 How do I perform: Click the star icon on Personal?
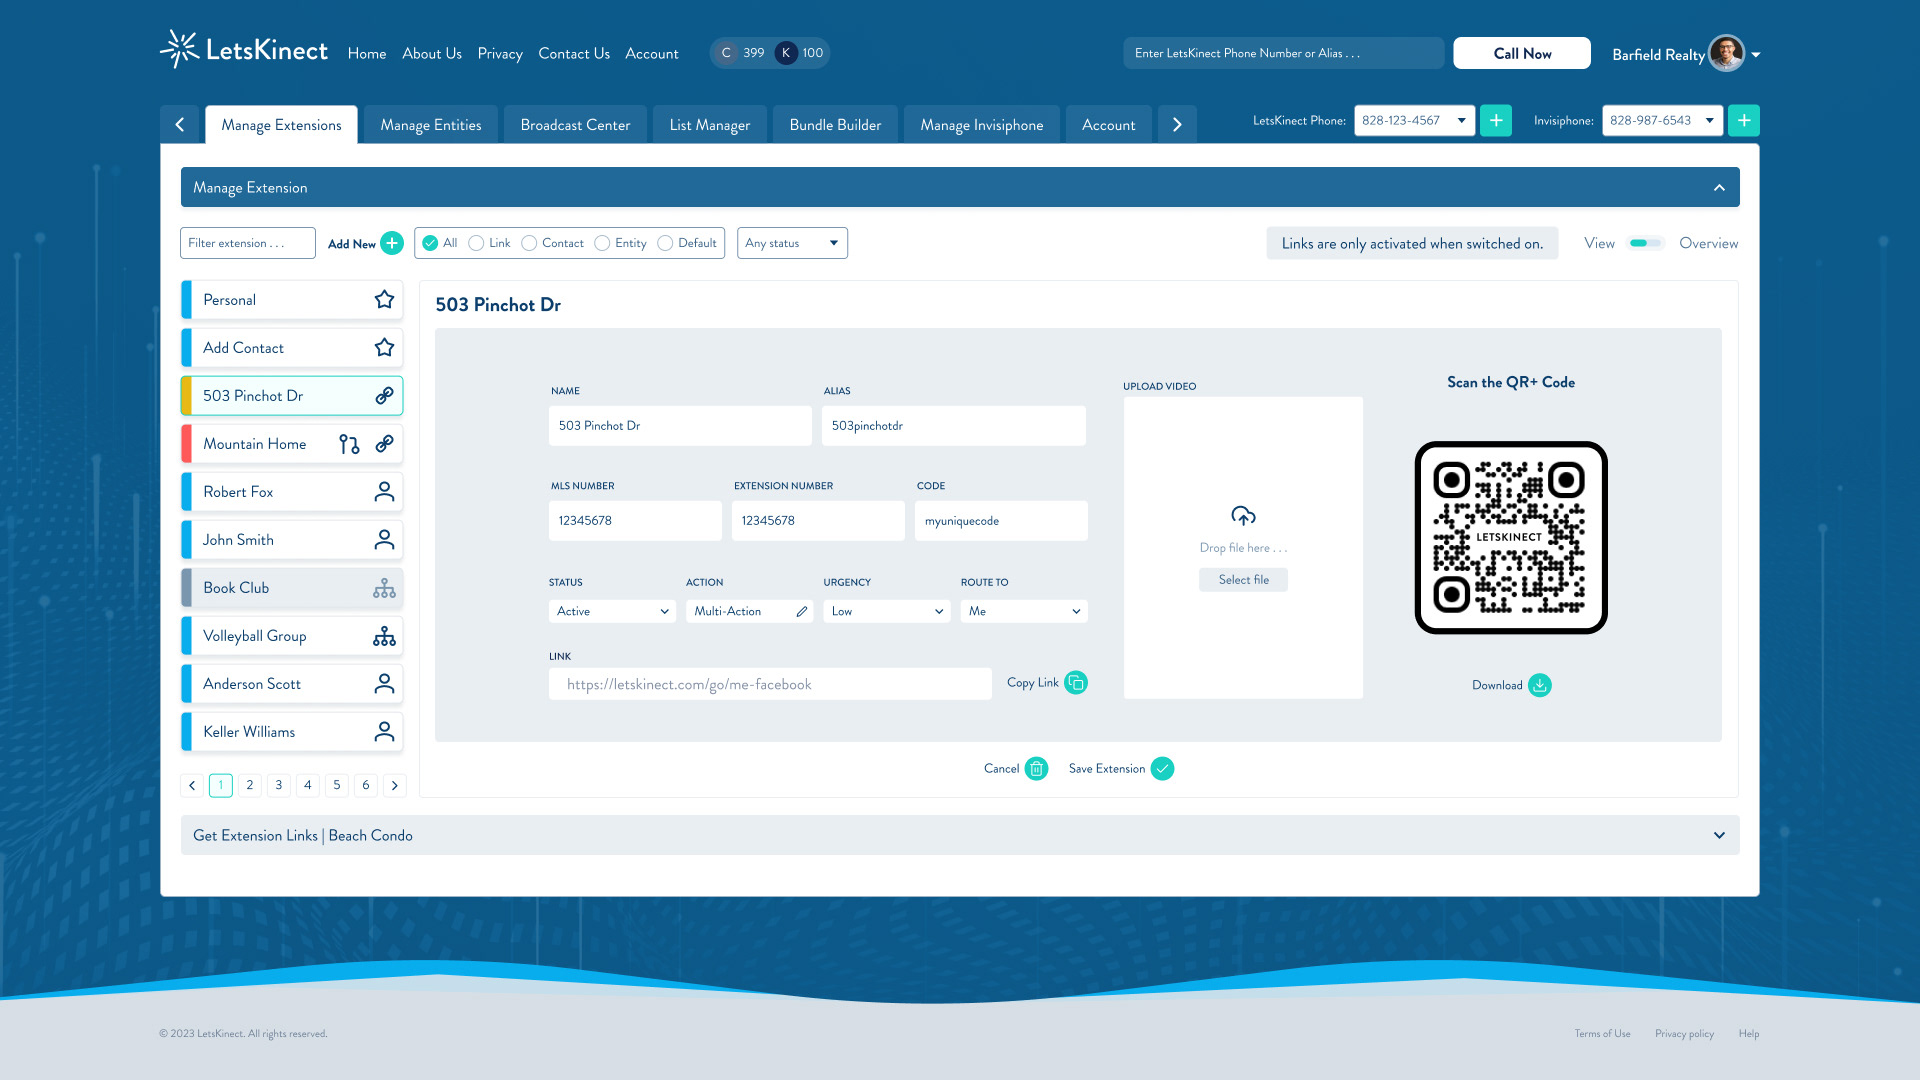384,299
